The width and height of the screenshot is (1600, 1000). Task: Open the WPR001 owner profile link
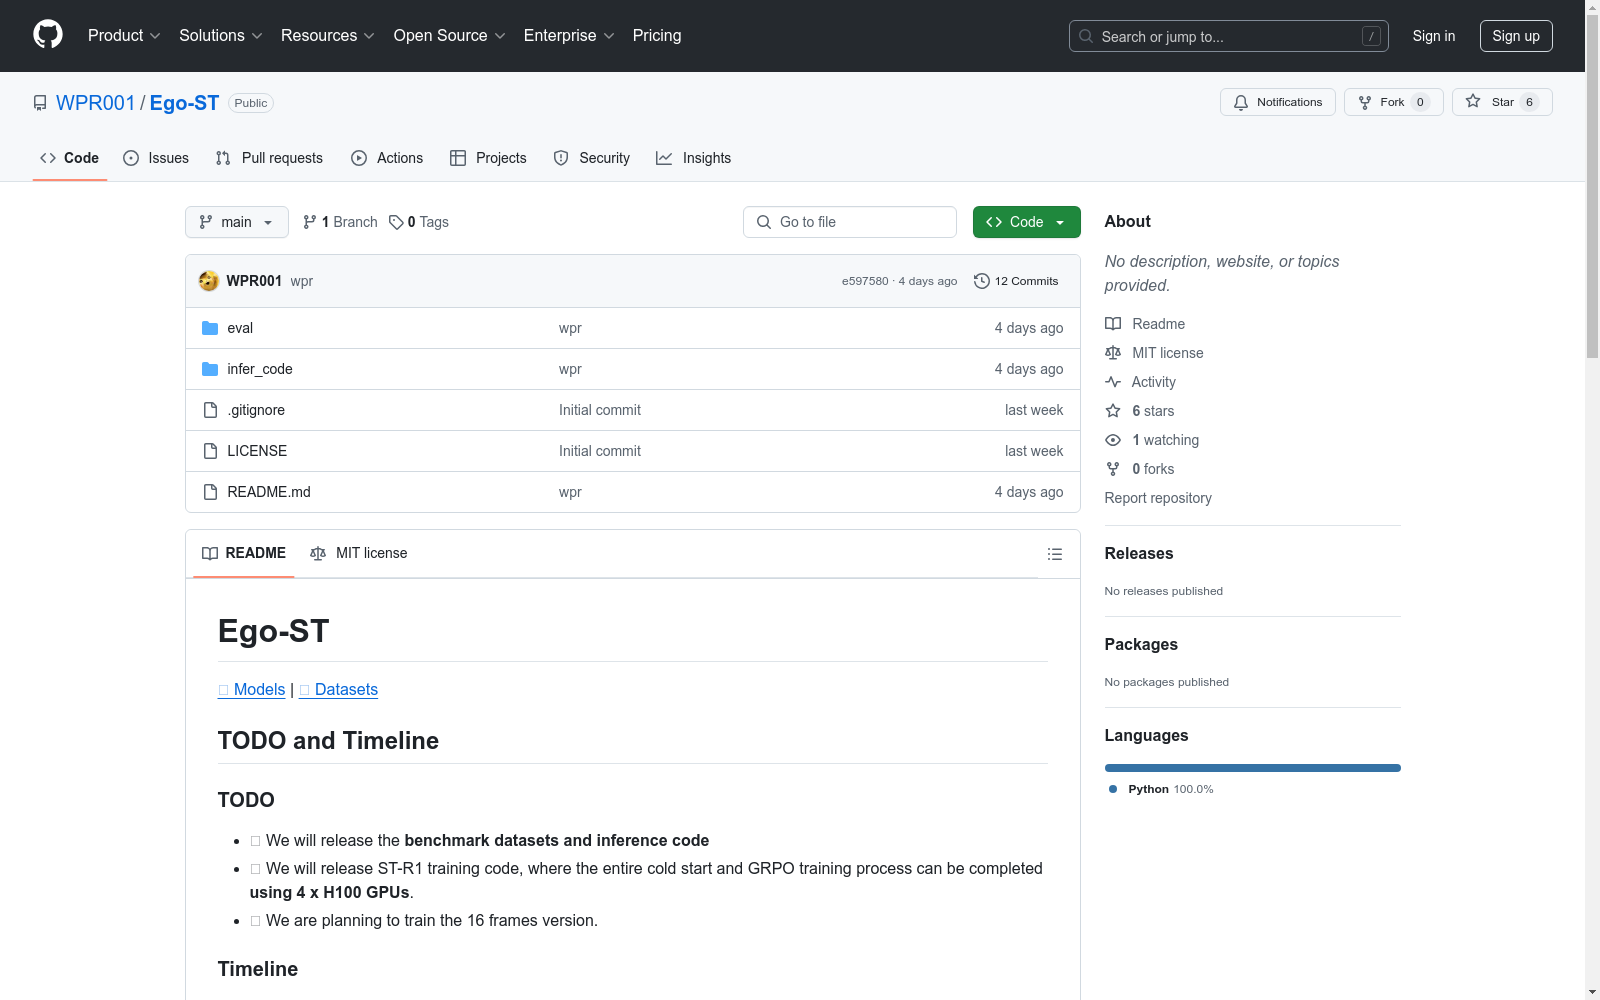tap(95, 103)
